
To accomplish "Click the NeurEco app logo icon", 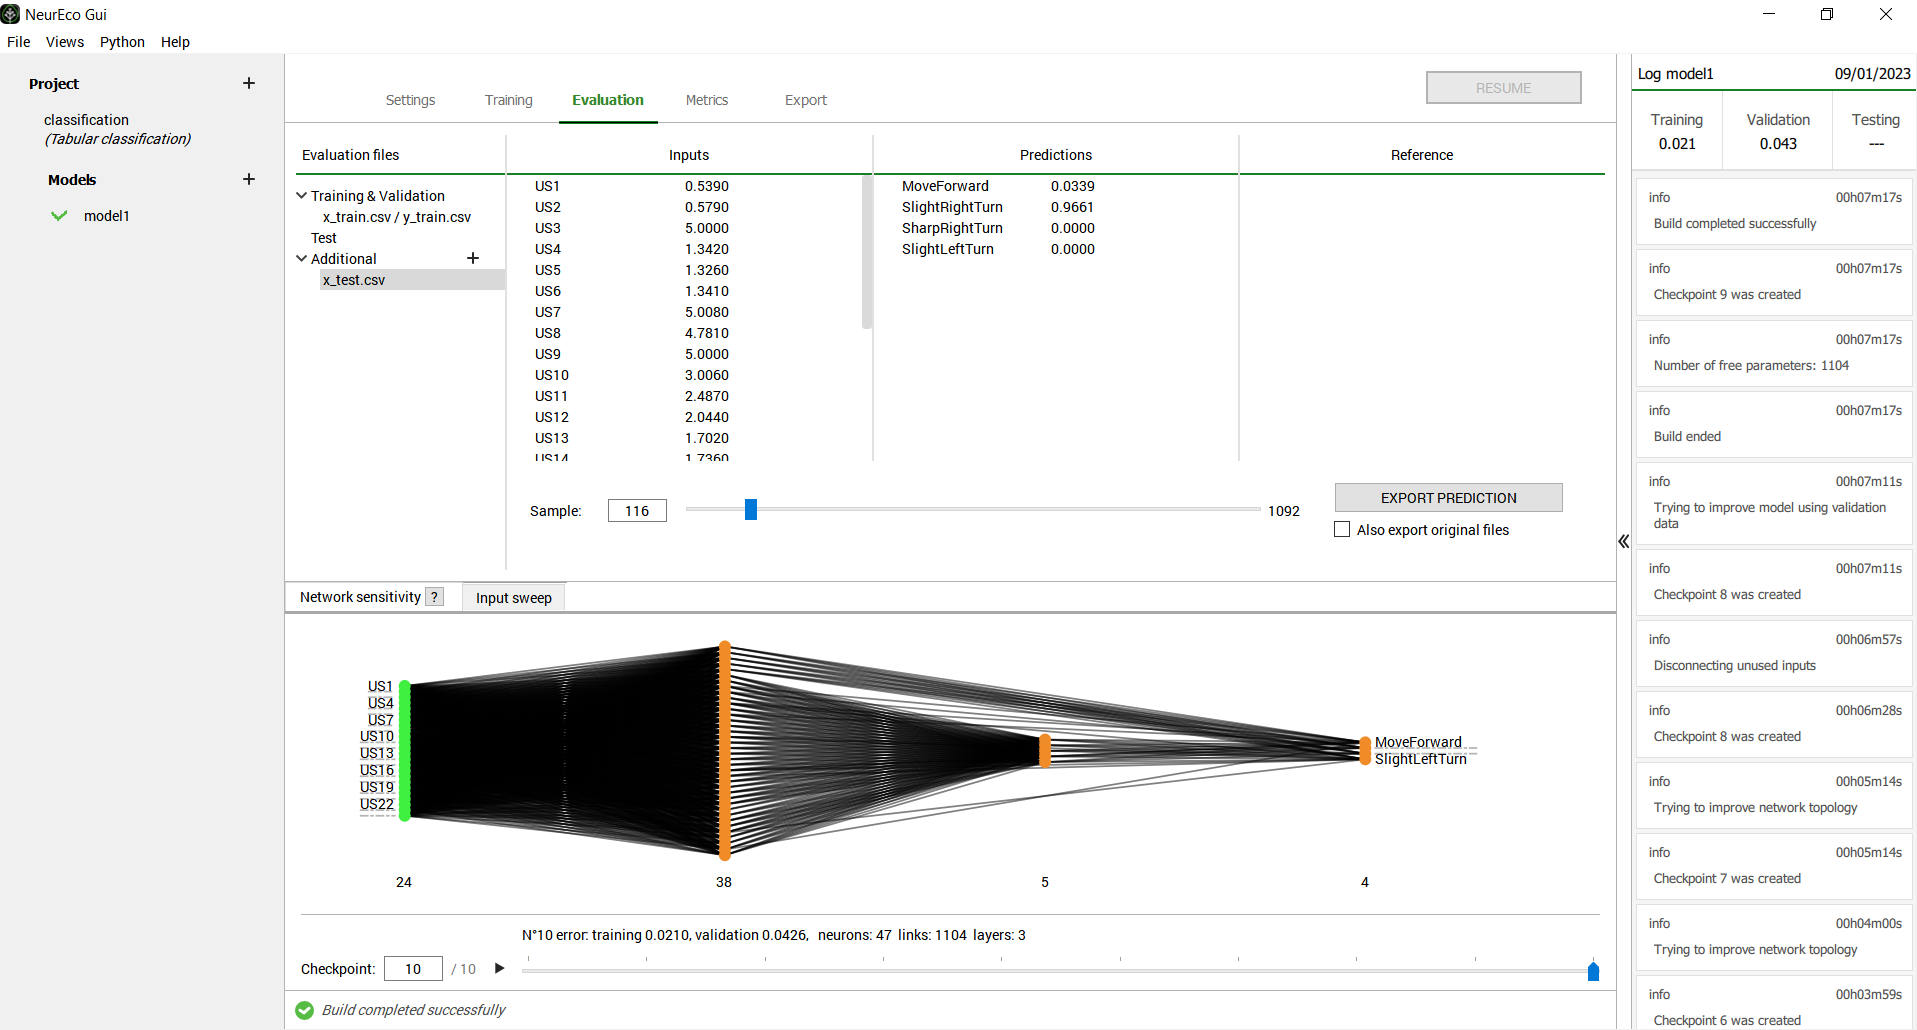I will [10, 14].
